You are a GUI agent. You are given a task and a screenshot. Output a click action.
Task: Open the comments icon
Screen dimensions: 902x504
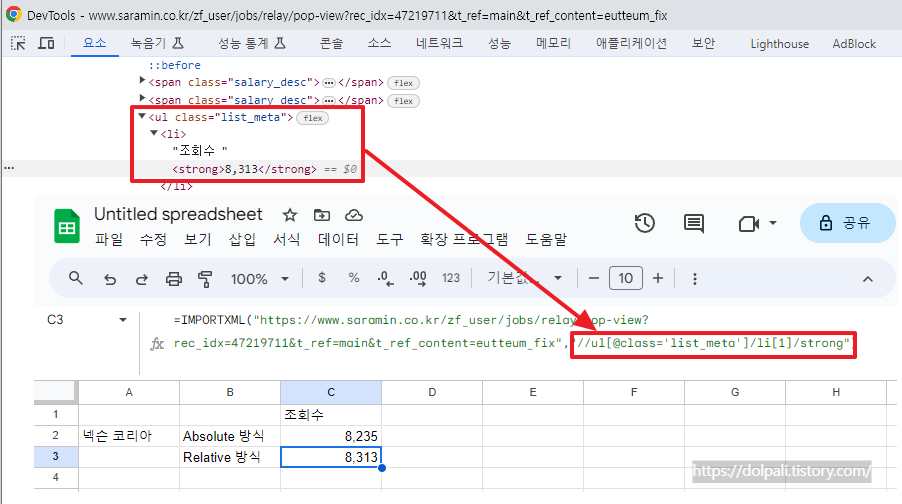[x=694, y=223]
